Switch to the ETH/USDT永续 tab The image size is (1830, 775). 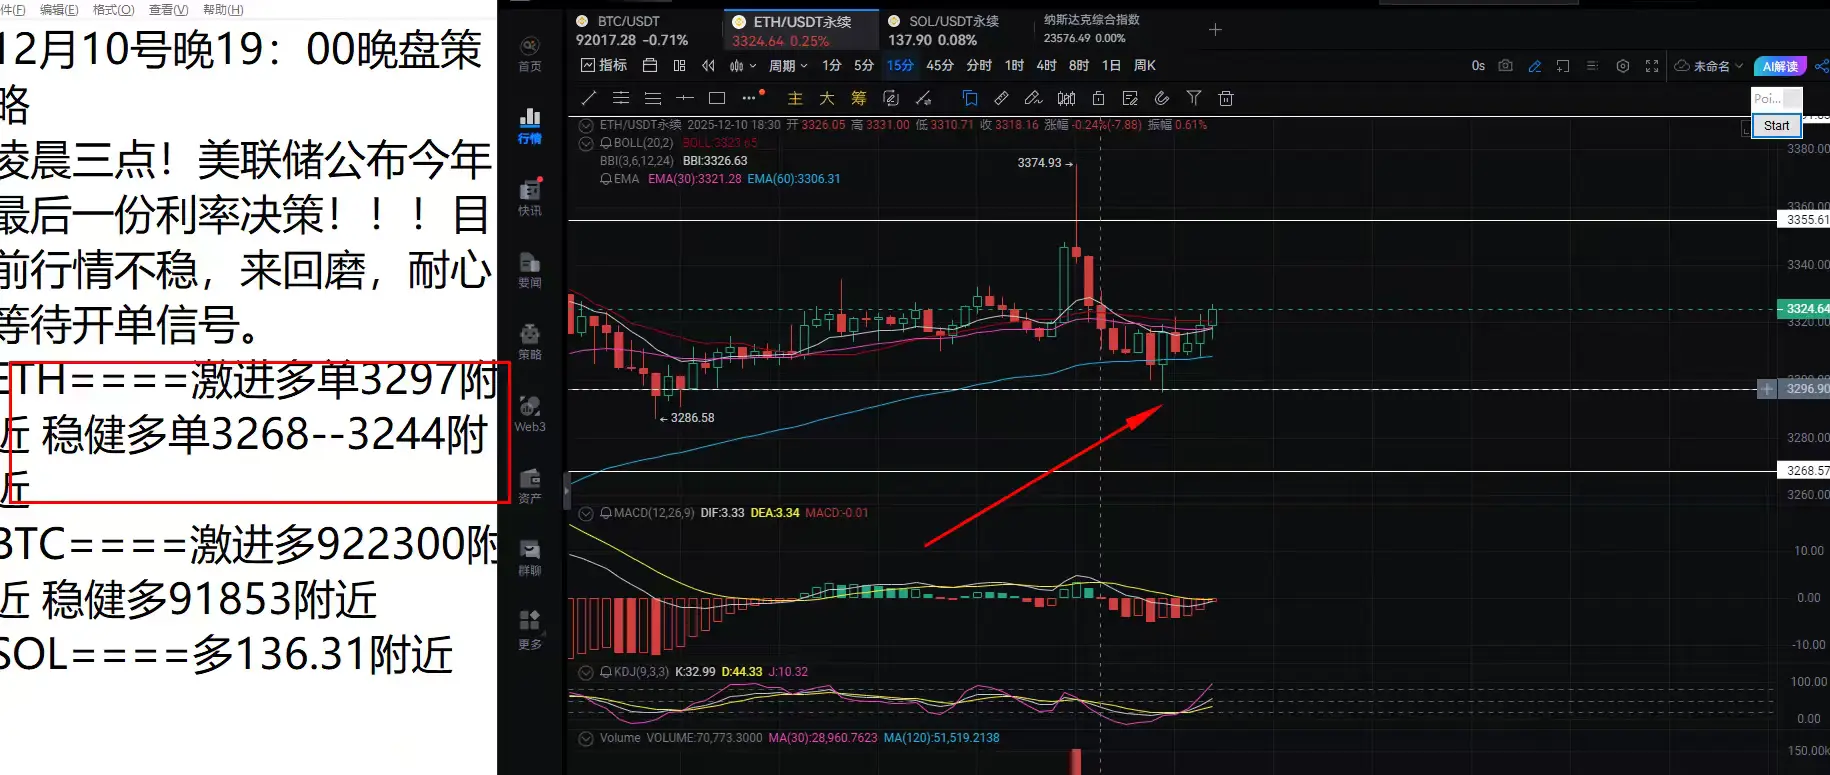click(x=802, y=30)
